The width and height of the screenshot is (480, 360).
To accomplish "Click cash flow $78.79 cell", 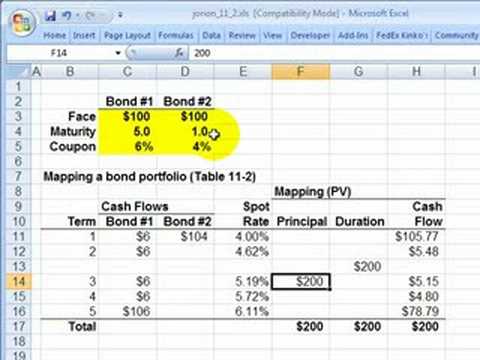I will 416,311.
